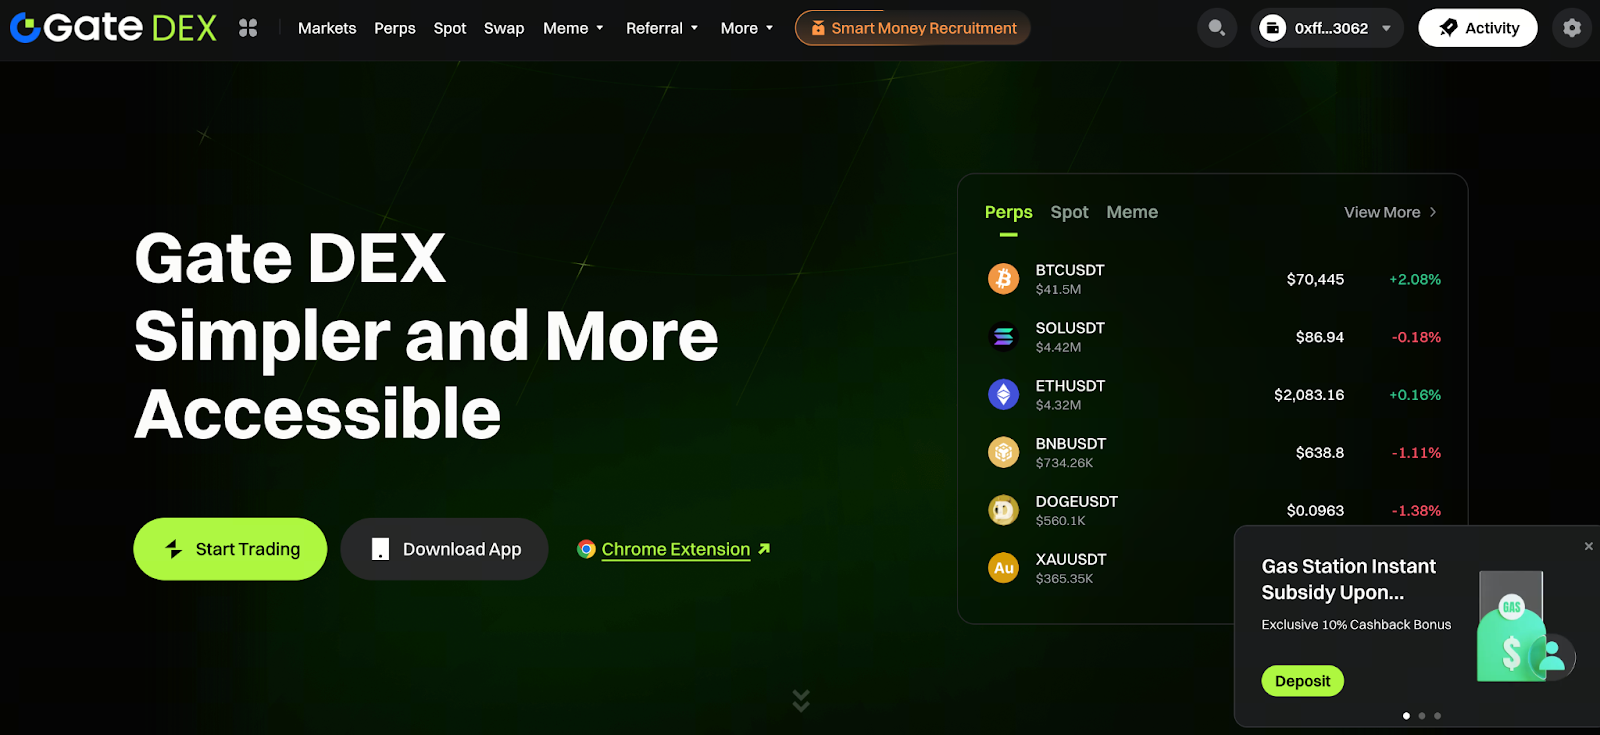1600x735 pixels.
Task: Click the XAU gold coin icon
Action: [1003, 568]
